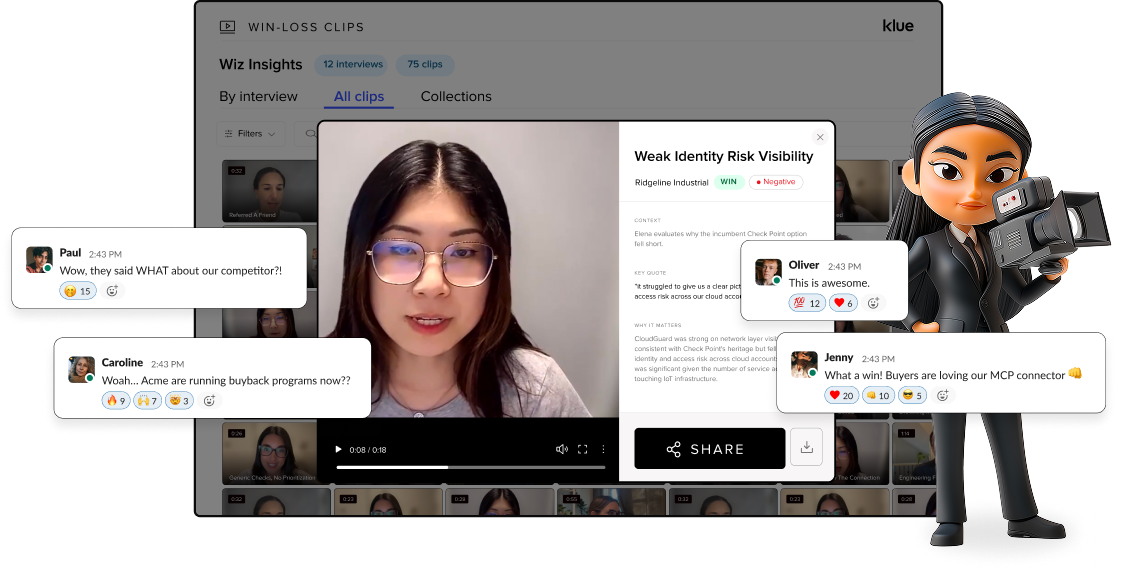Click the klue logo
Screen dimensions: 1130x575
[x=898, y=26]
